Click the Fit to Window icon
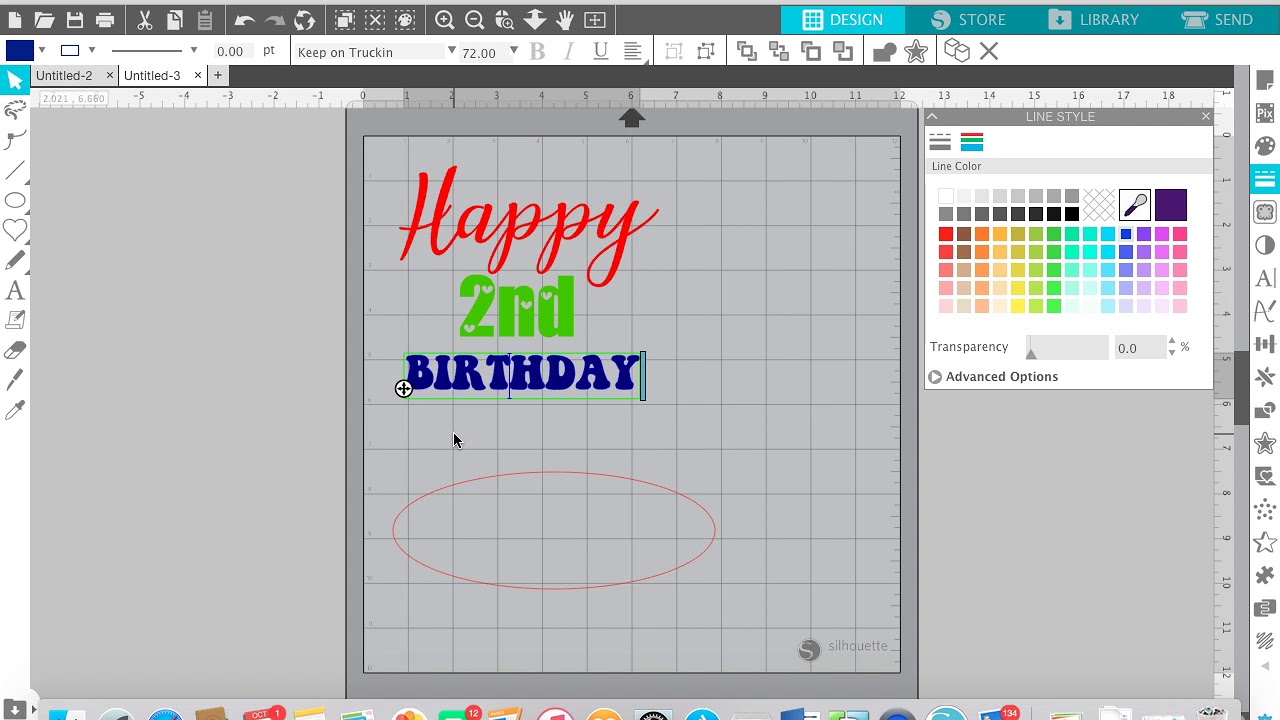Screen dimensions: 1280x720 [x=595, y=19]
